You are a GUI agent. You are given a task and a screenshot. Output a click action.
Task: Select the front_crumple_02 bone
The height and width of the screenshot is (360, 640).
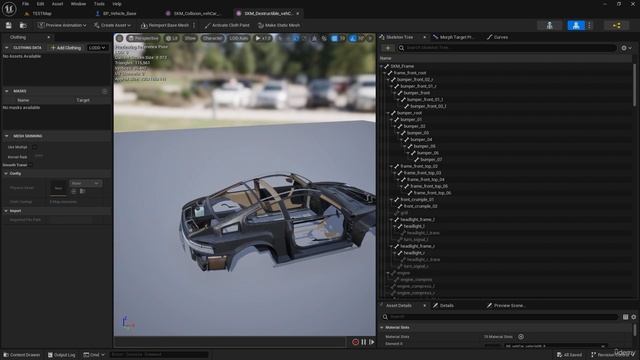[420, 206]
